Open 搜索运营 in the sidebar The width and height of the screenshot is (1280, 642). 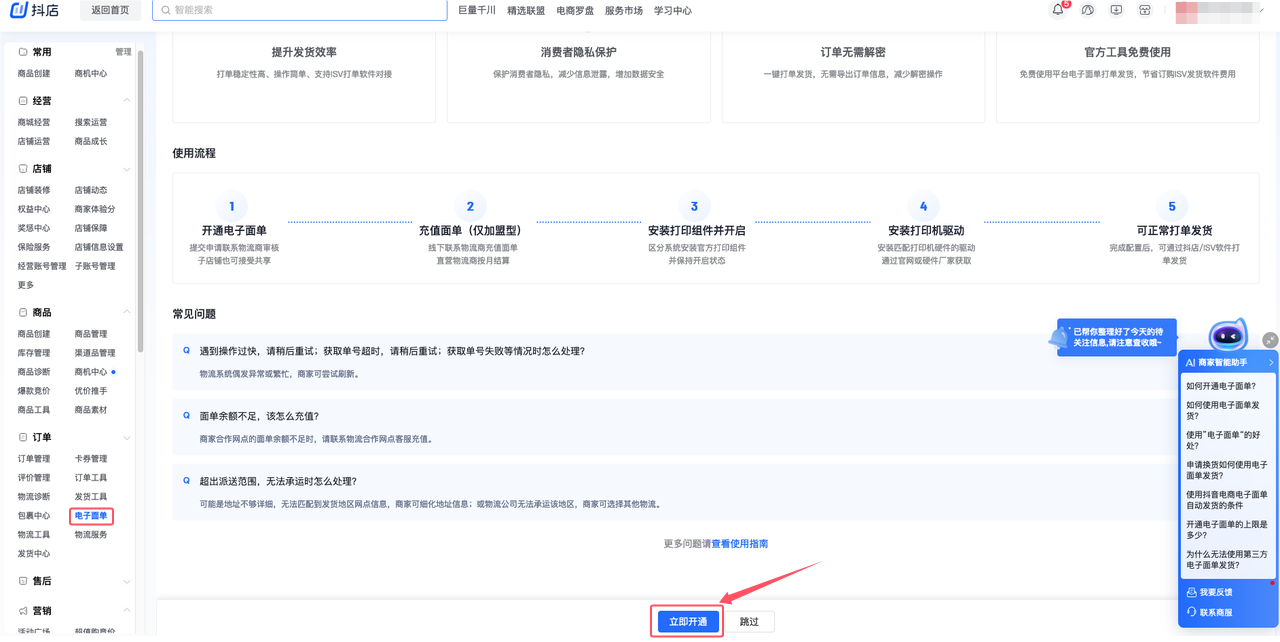(91, 122)
